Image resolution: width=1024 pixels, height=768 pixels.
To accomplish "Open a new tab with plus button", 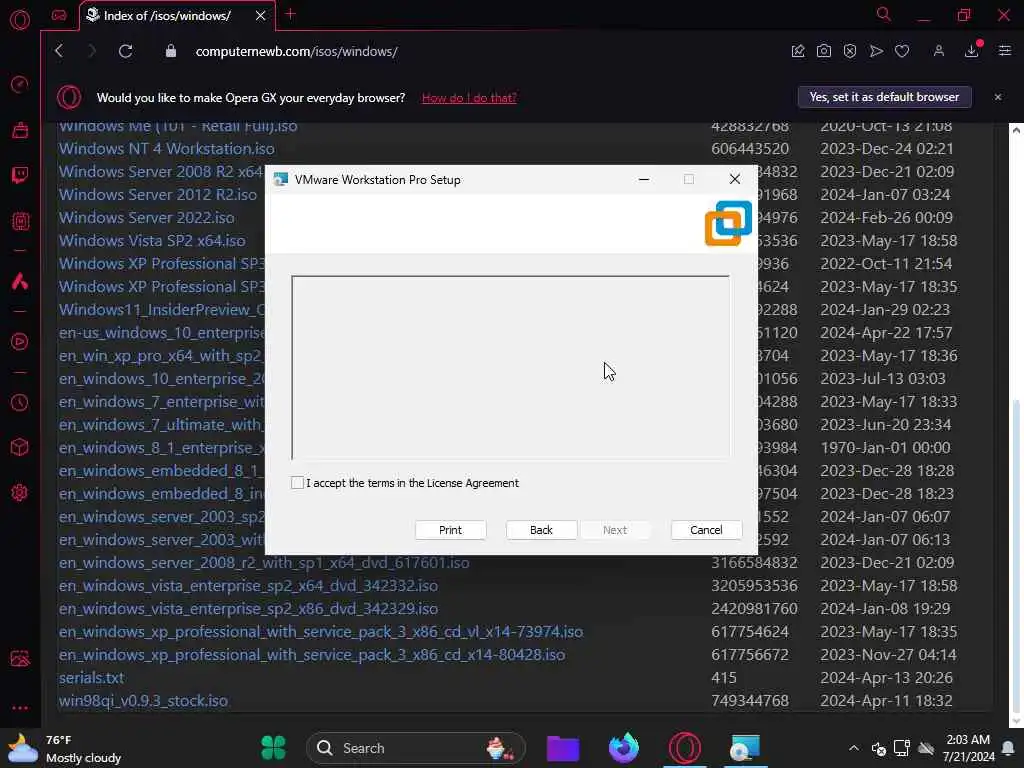I will [x=291, y=14].
